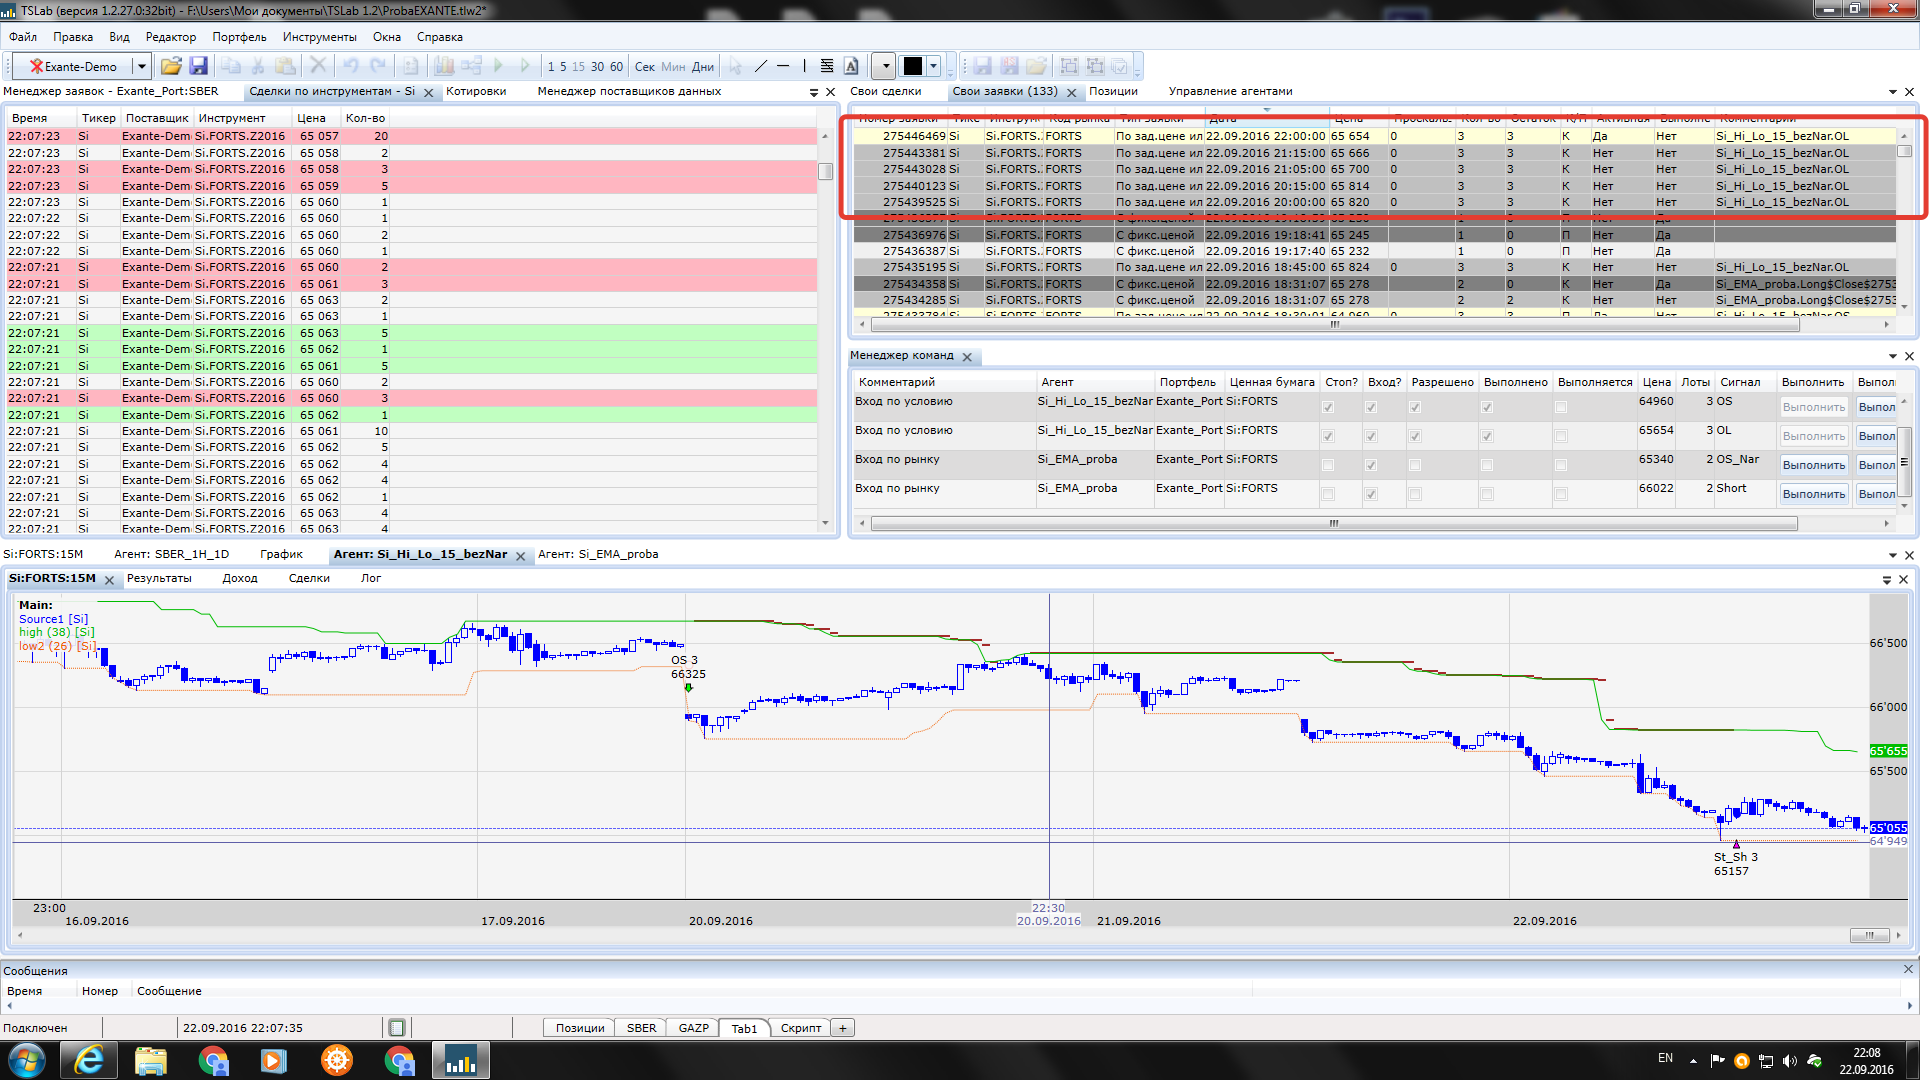Viewport: 1929px width, 1080px height.
Task: Select the diagonal line drawing tool
Action: [x=761, y=66]
